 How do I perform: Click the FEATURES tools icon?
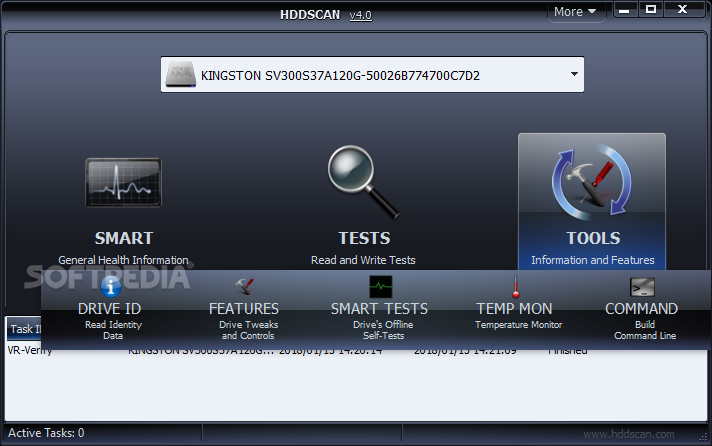pyautogui.click(x=244, y=287)
